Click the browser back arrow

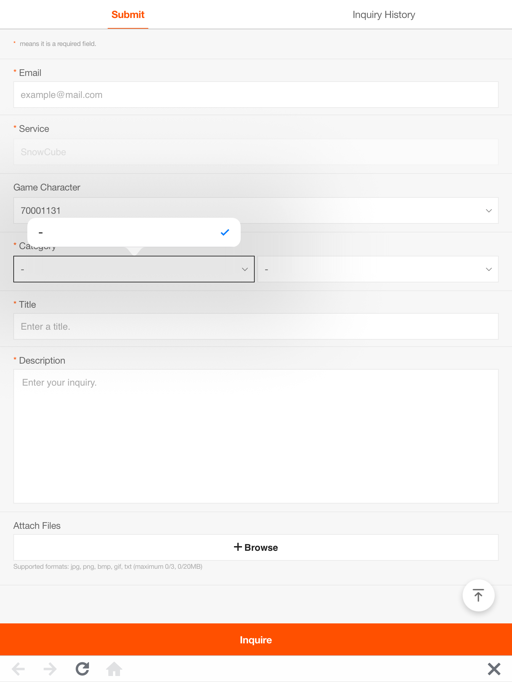coord(18,669)
